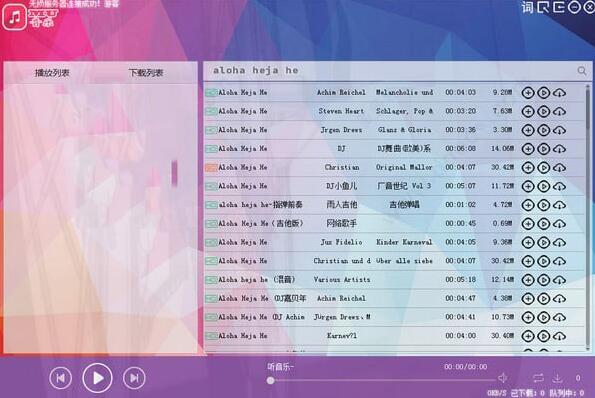
Task: Play the Achim Reichel Melancholie track
Action: pyautogui.click(x=543, y=93)
